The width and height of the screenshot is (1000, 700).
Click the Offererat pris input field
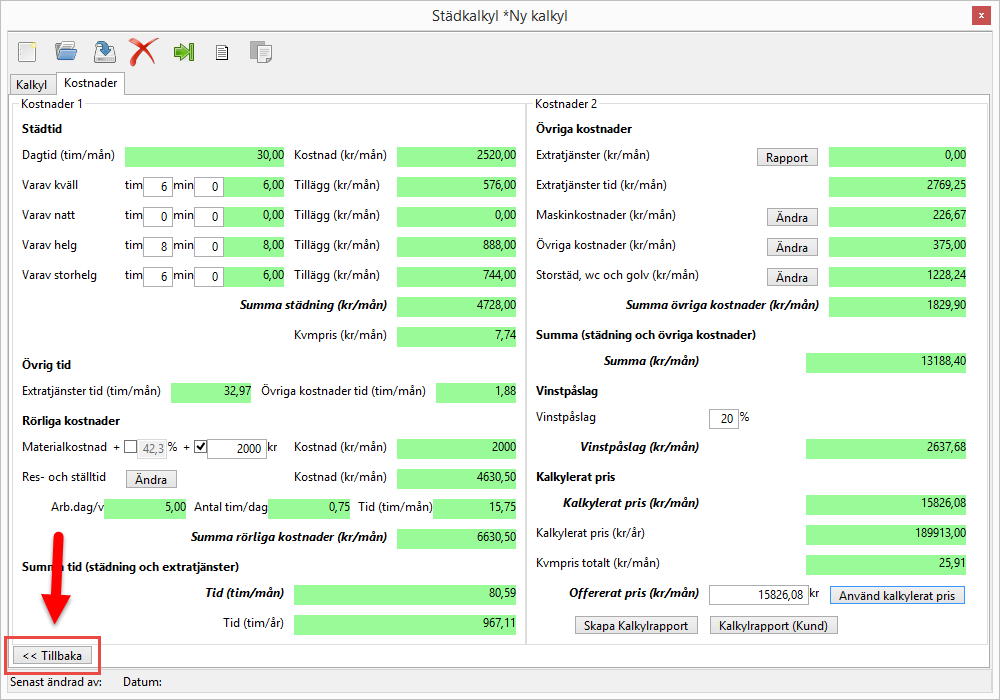click(x=757, y=595)
